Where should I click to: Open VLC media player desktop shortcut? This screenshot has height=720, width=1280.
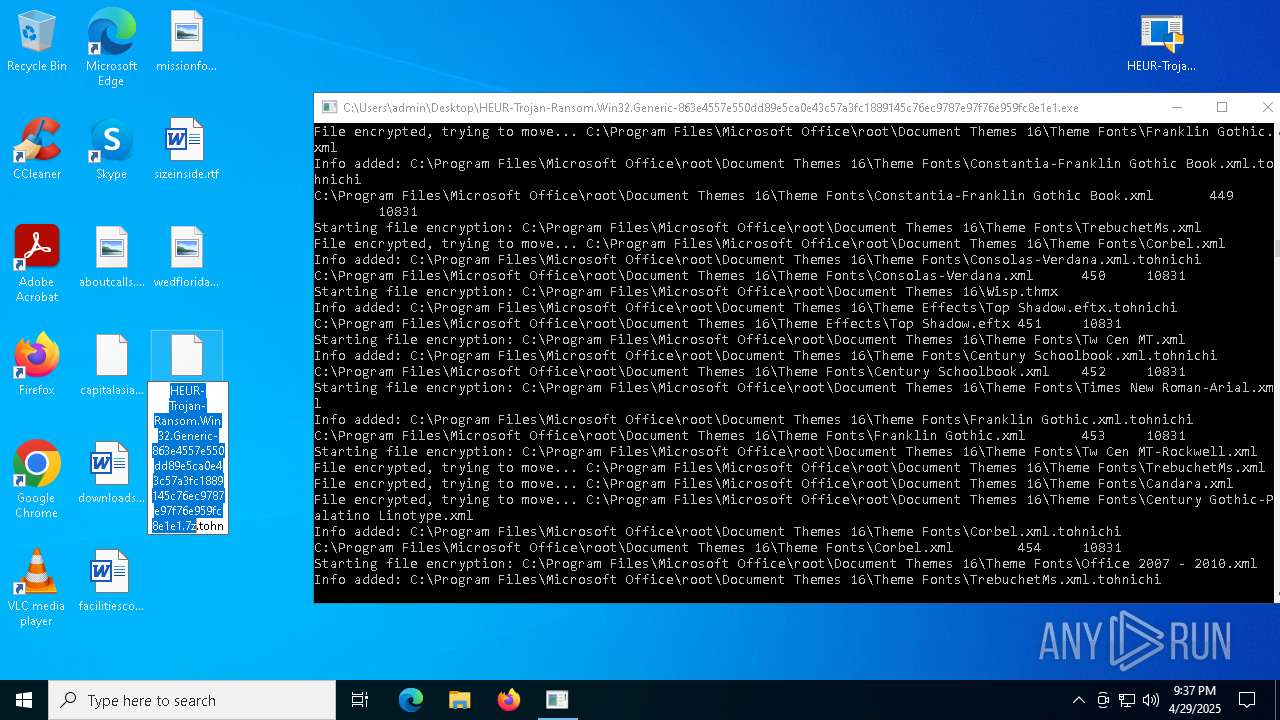coord(37,588)
